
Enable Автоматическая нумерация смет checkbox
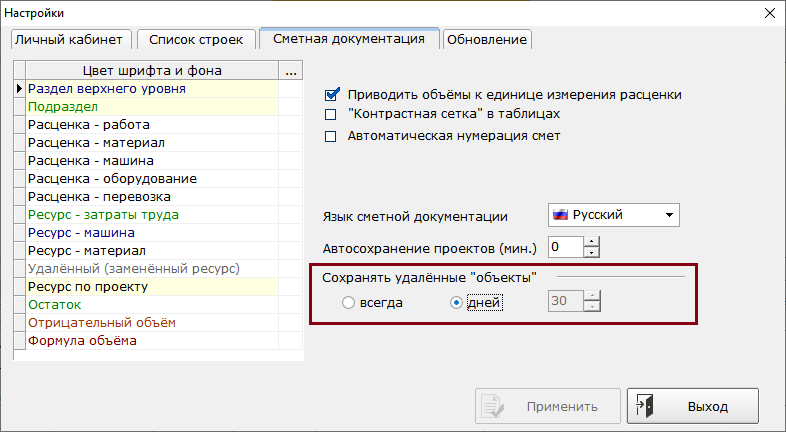pyautogui.click(x=332, y=136)
